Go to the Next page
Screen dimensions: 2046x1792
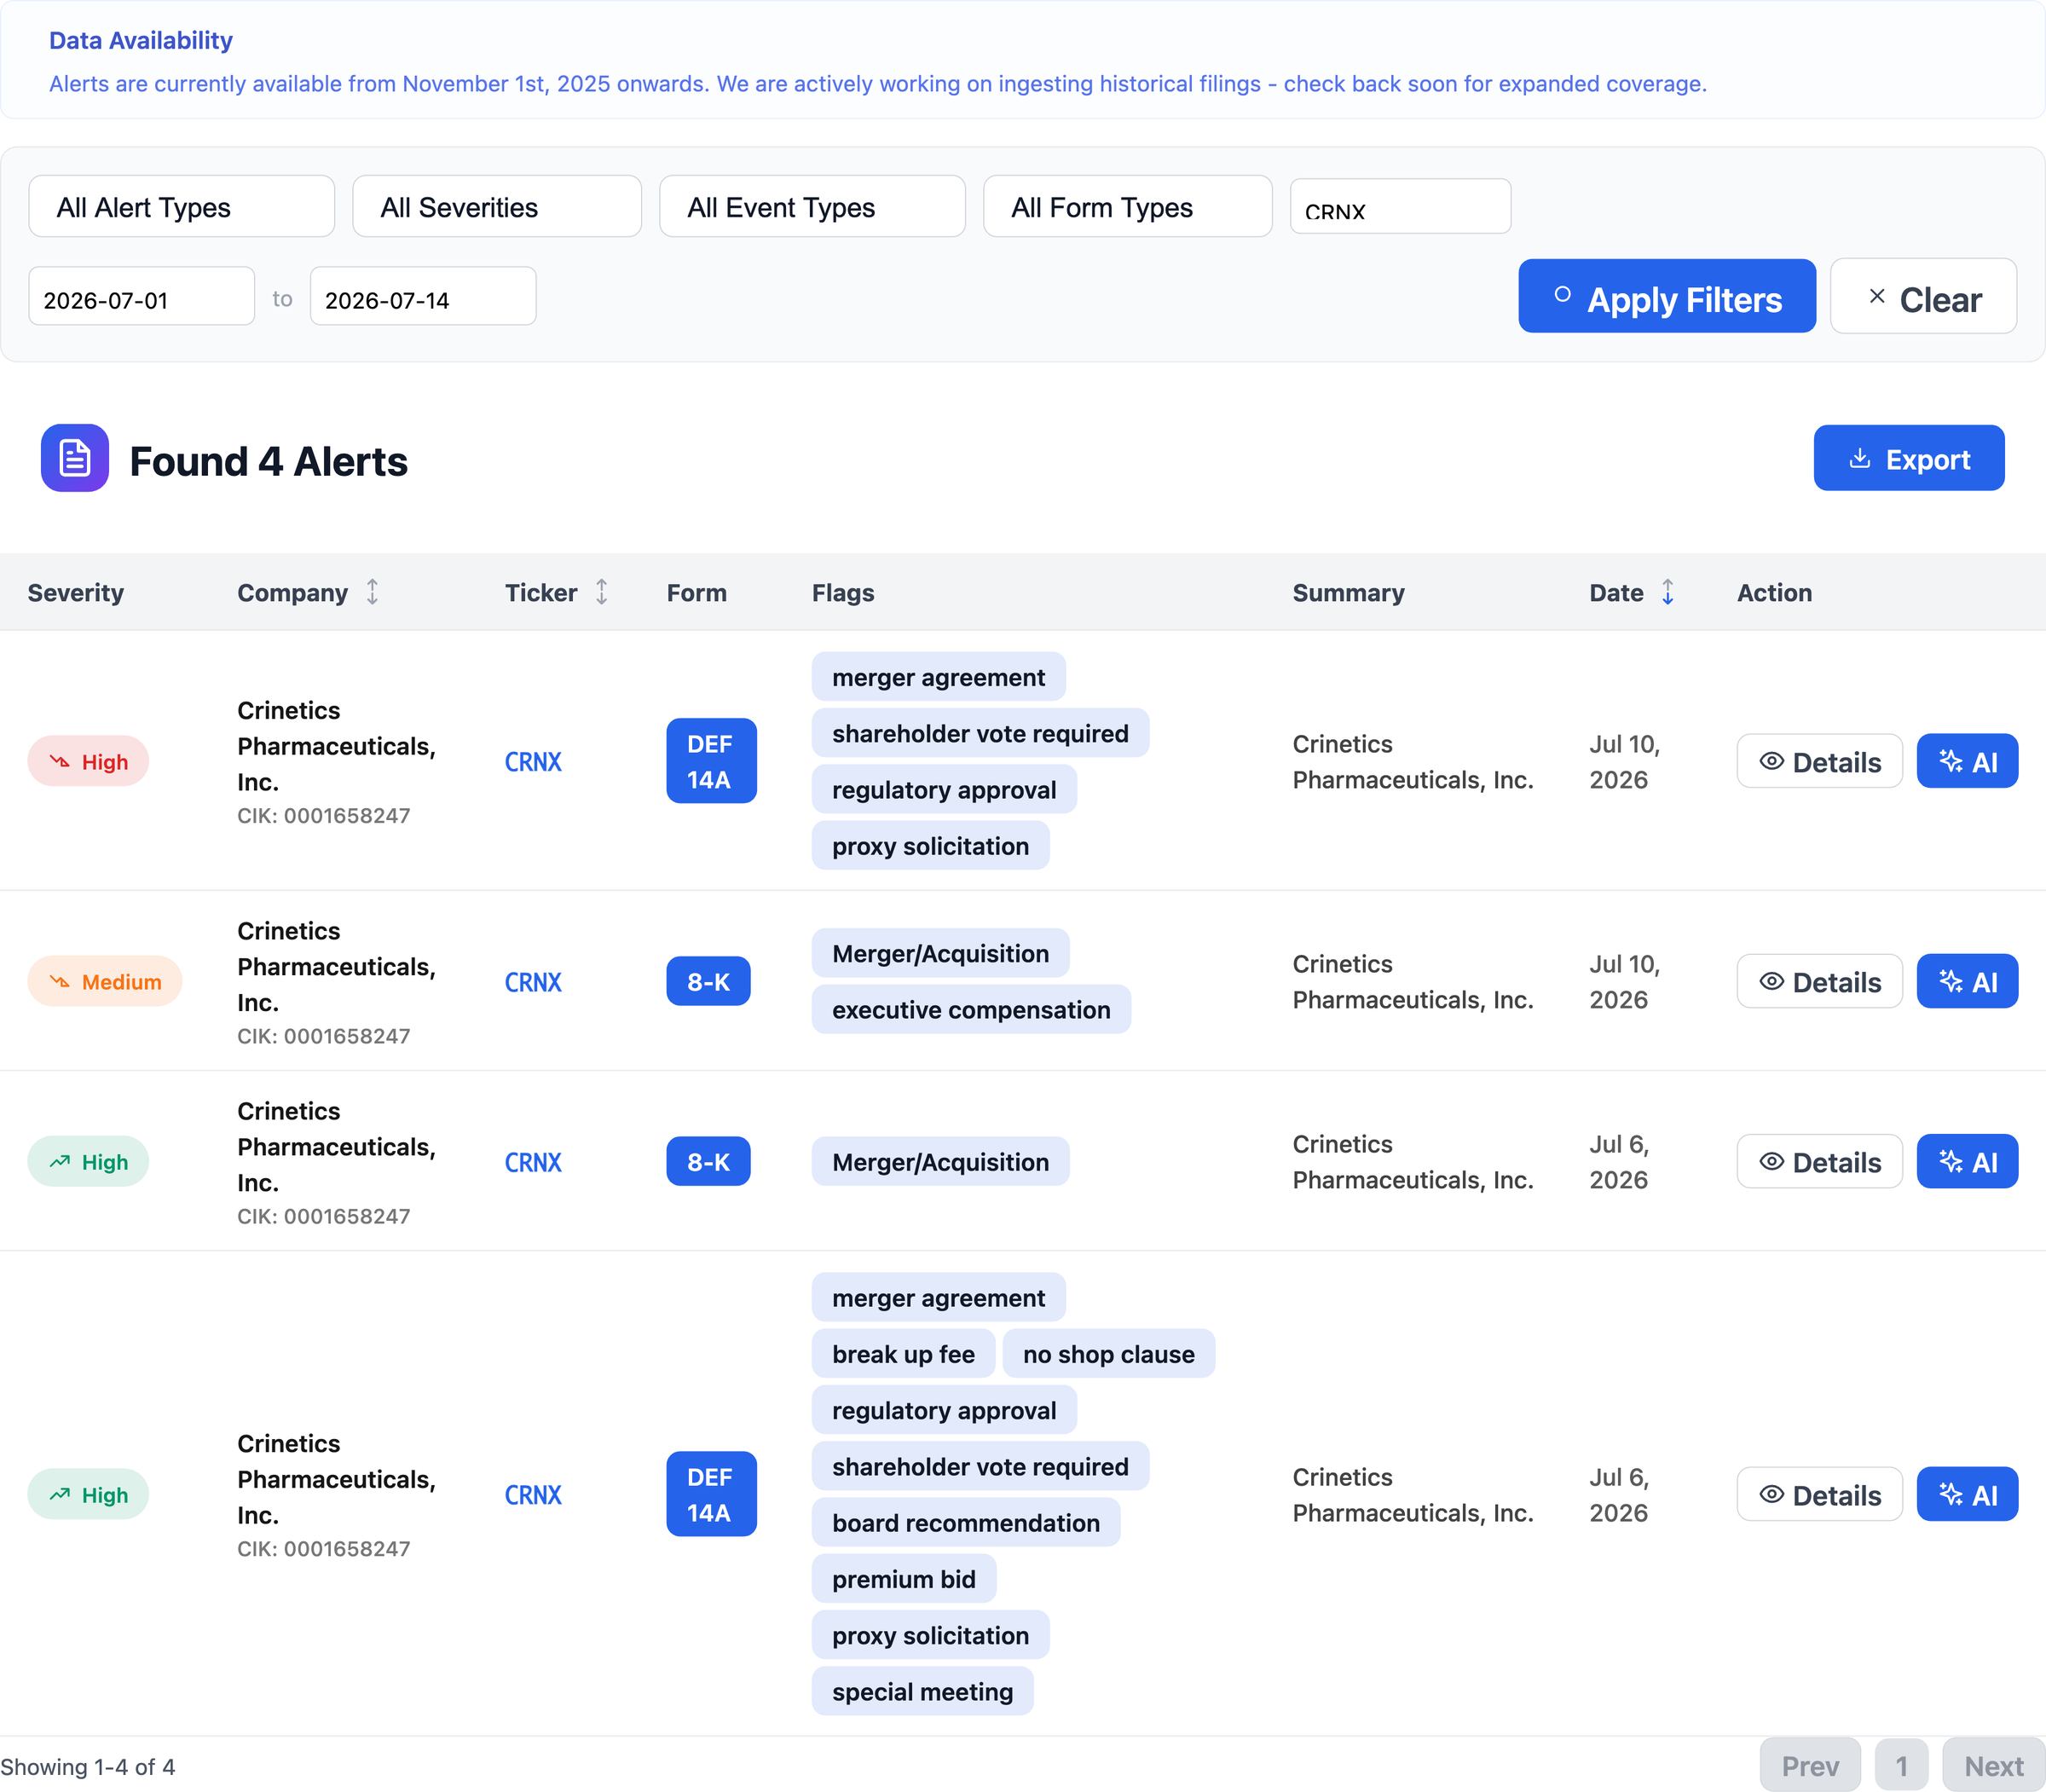pyautogui.click(x=1993, y=1766)
